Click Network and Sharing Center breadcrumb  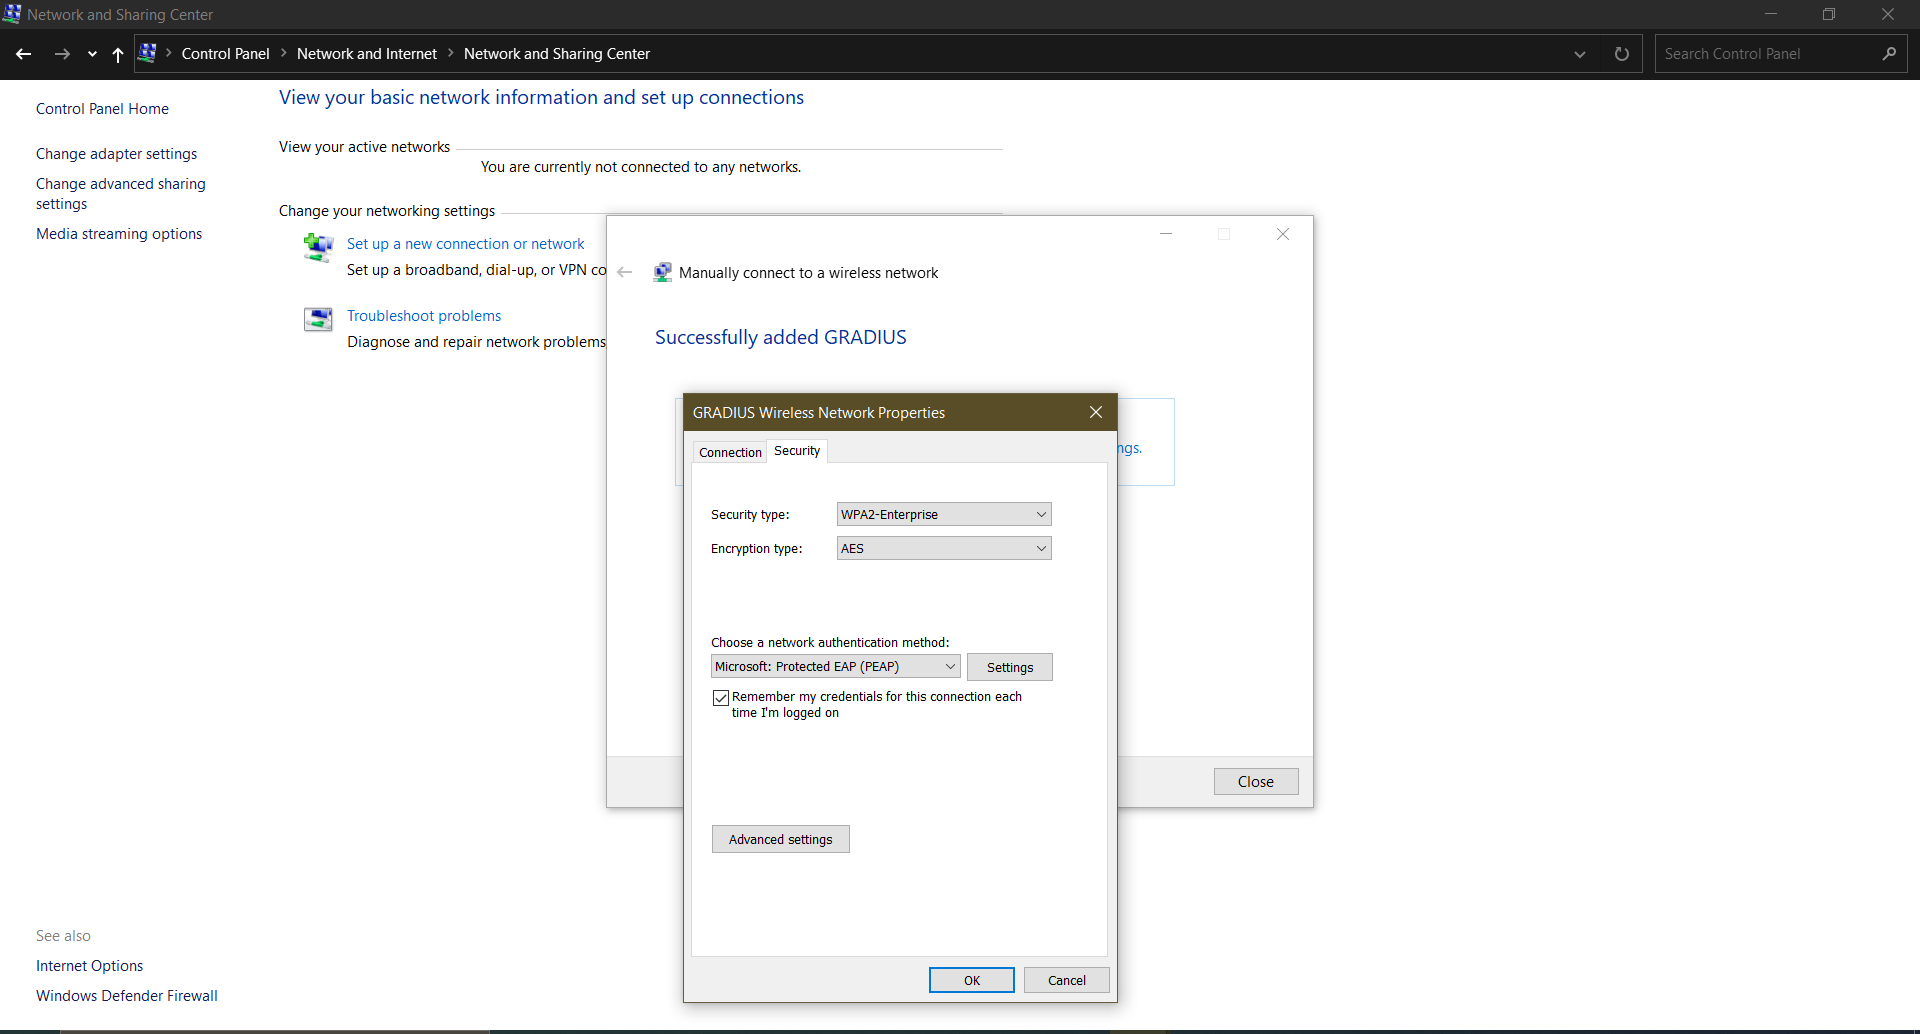557,54
